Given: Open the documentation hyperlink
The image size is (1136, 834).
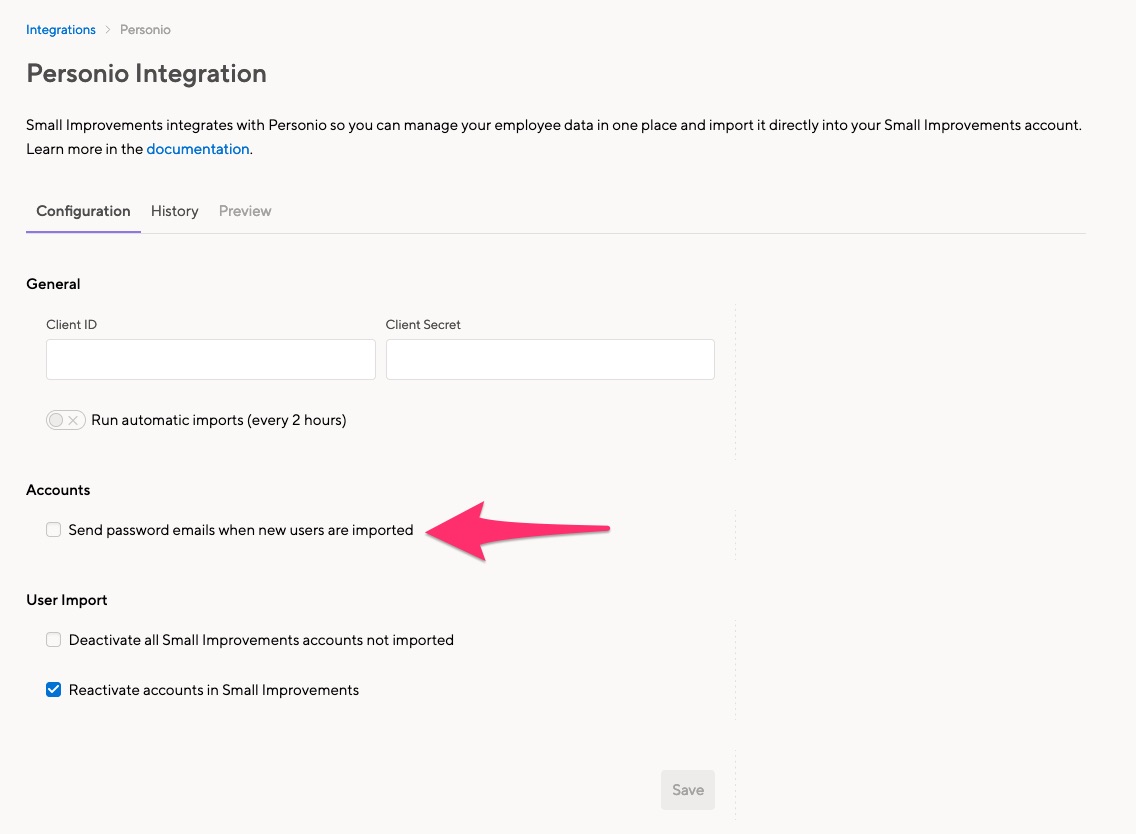Looking at the screenshot, I should point(197,148).
